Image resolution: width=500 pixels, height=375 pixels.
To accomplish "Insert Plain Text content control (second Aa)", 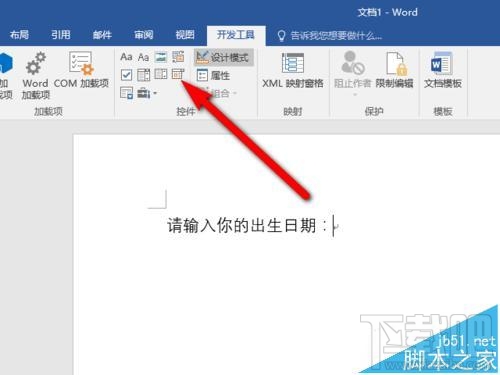I will pos(144,57).
